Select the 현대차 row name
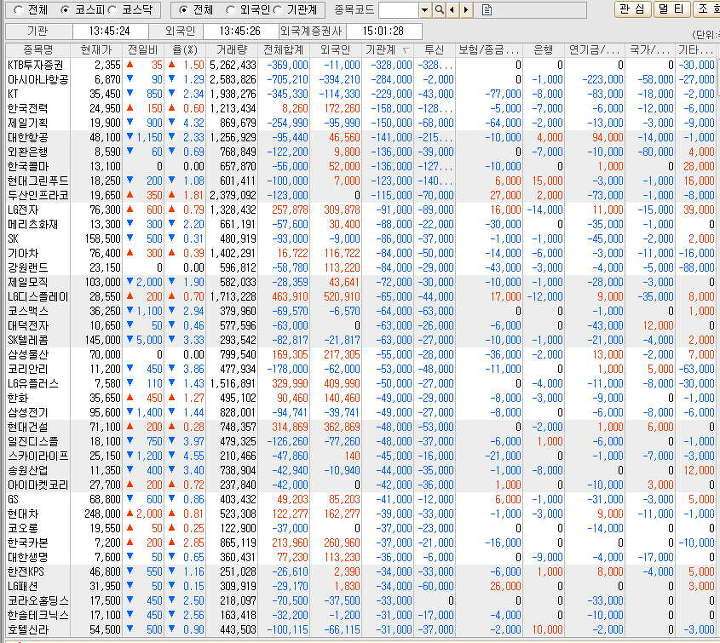720x643 pixels. (x=23, y=513)
